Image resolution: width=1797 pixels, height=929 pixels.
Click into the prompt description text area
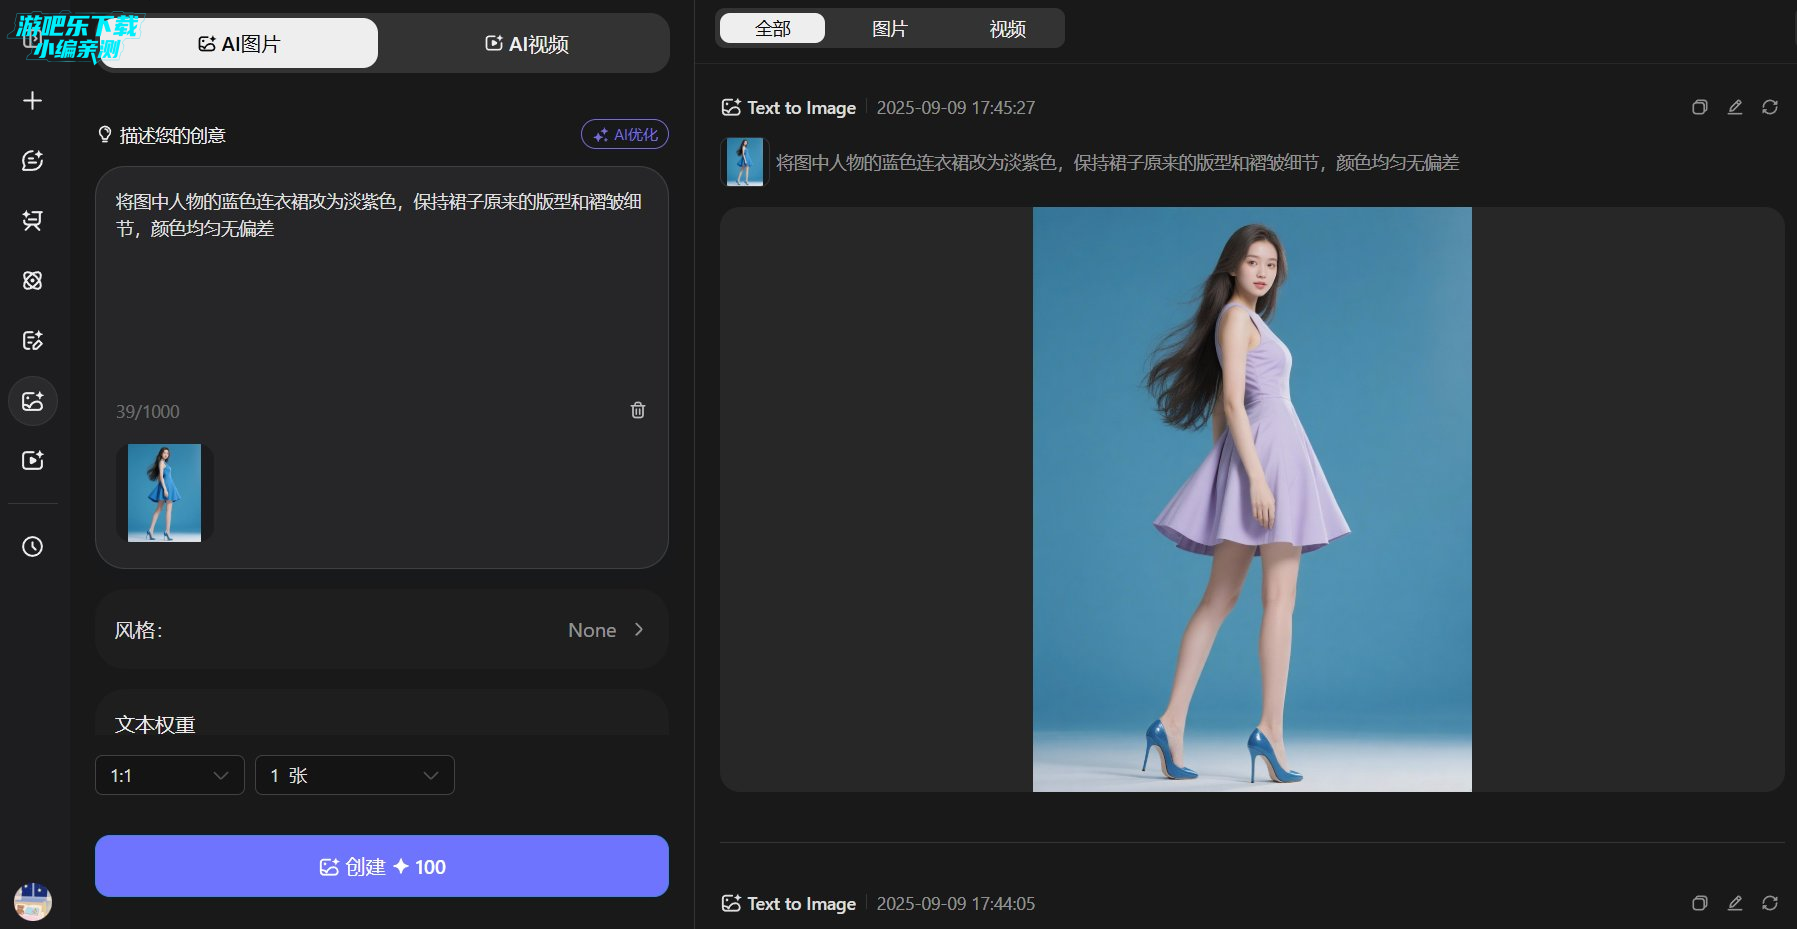point(380,290)
